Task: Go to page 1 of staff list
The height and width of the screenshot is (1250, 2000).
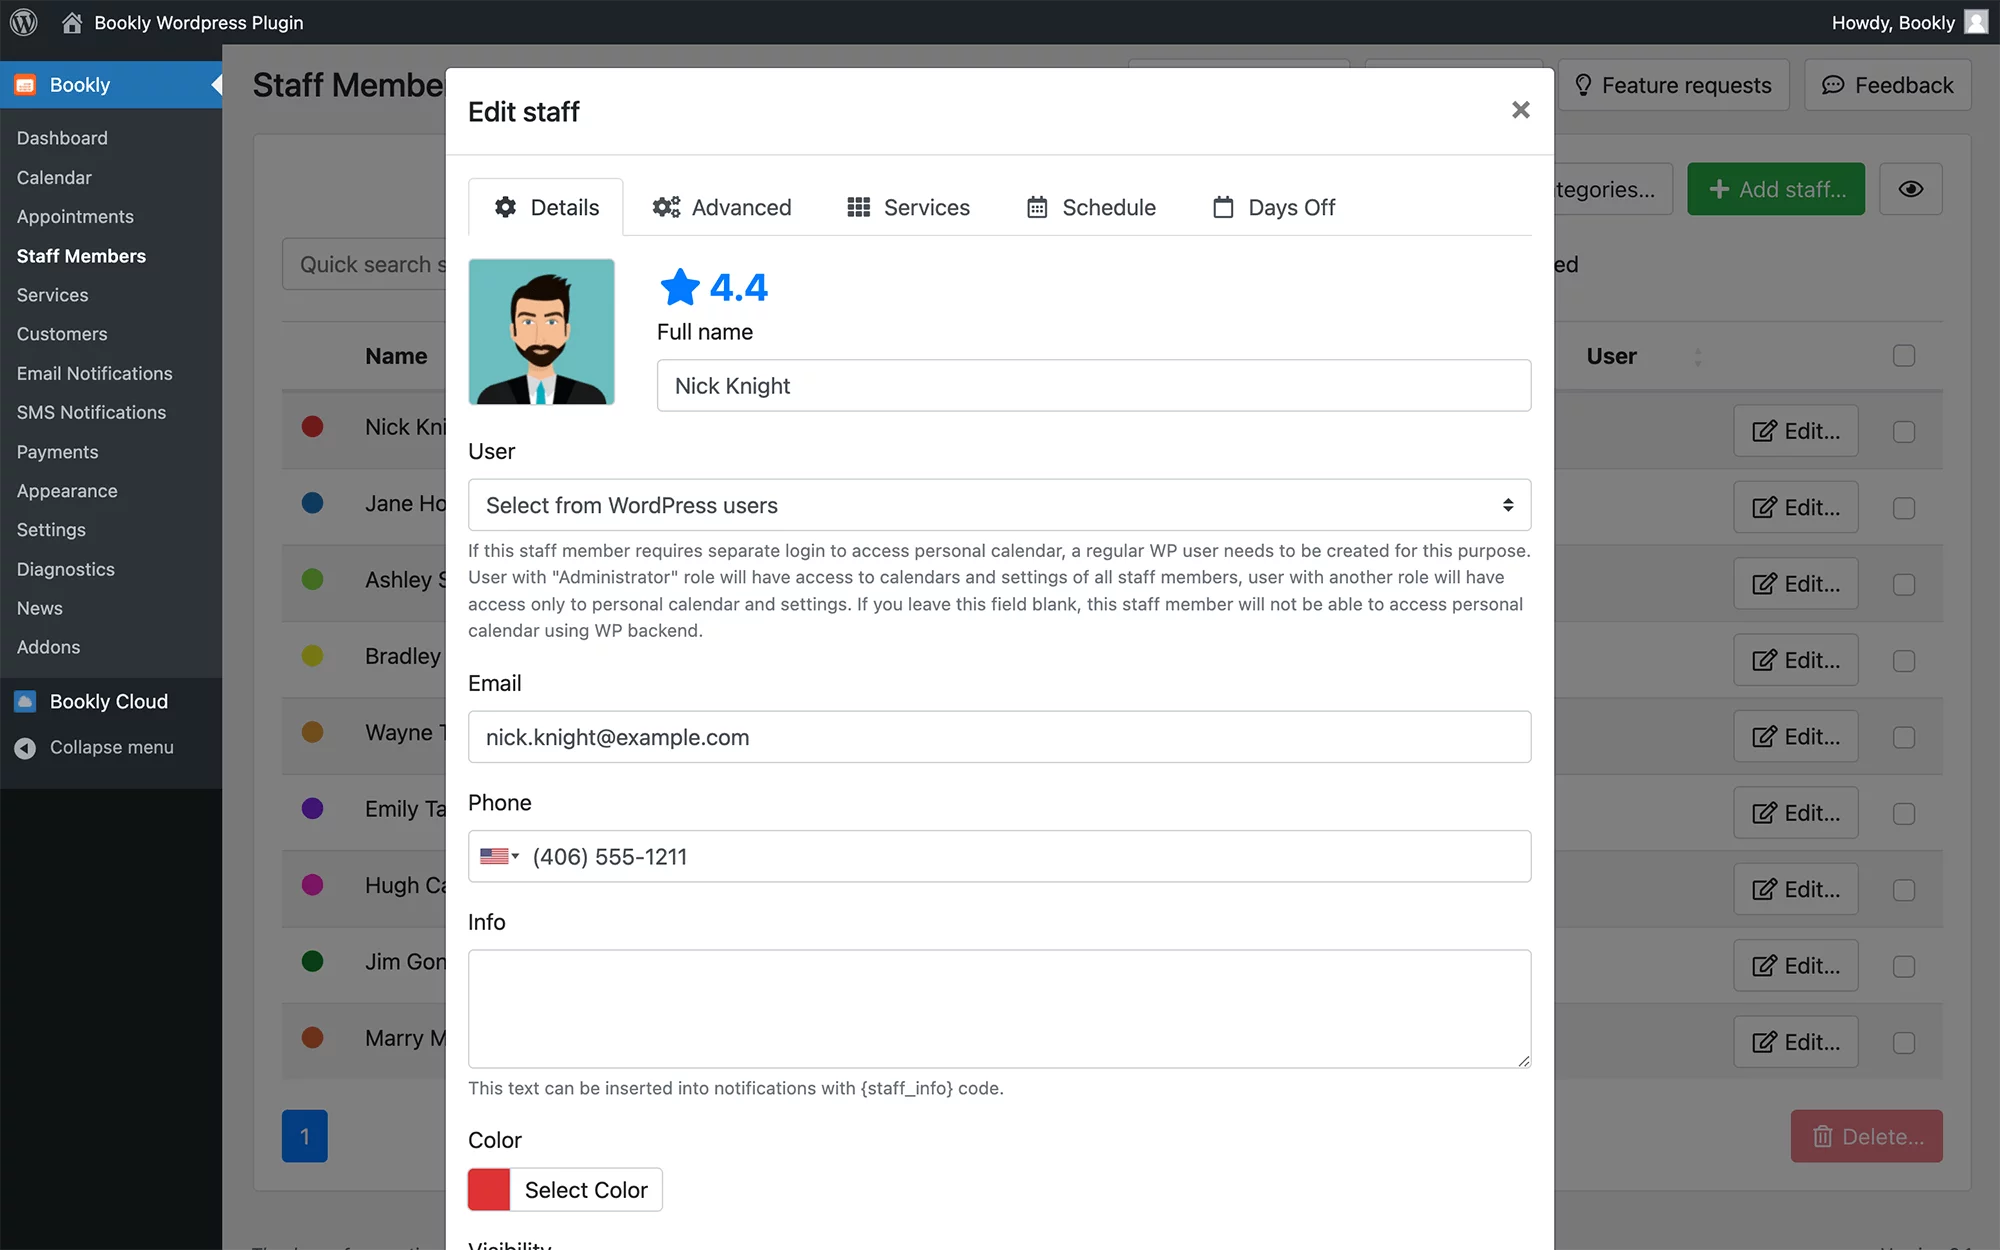Action: coord(305,1136)
